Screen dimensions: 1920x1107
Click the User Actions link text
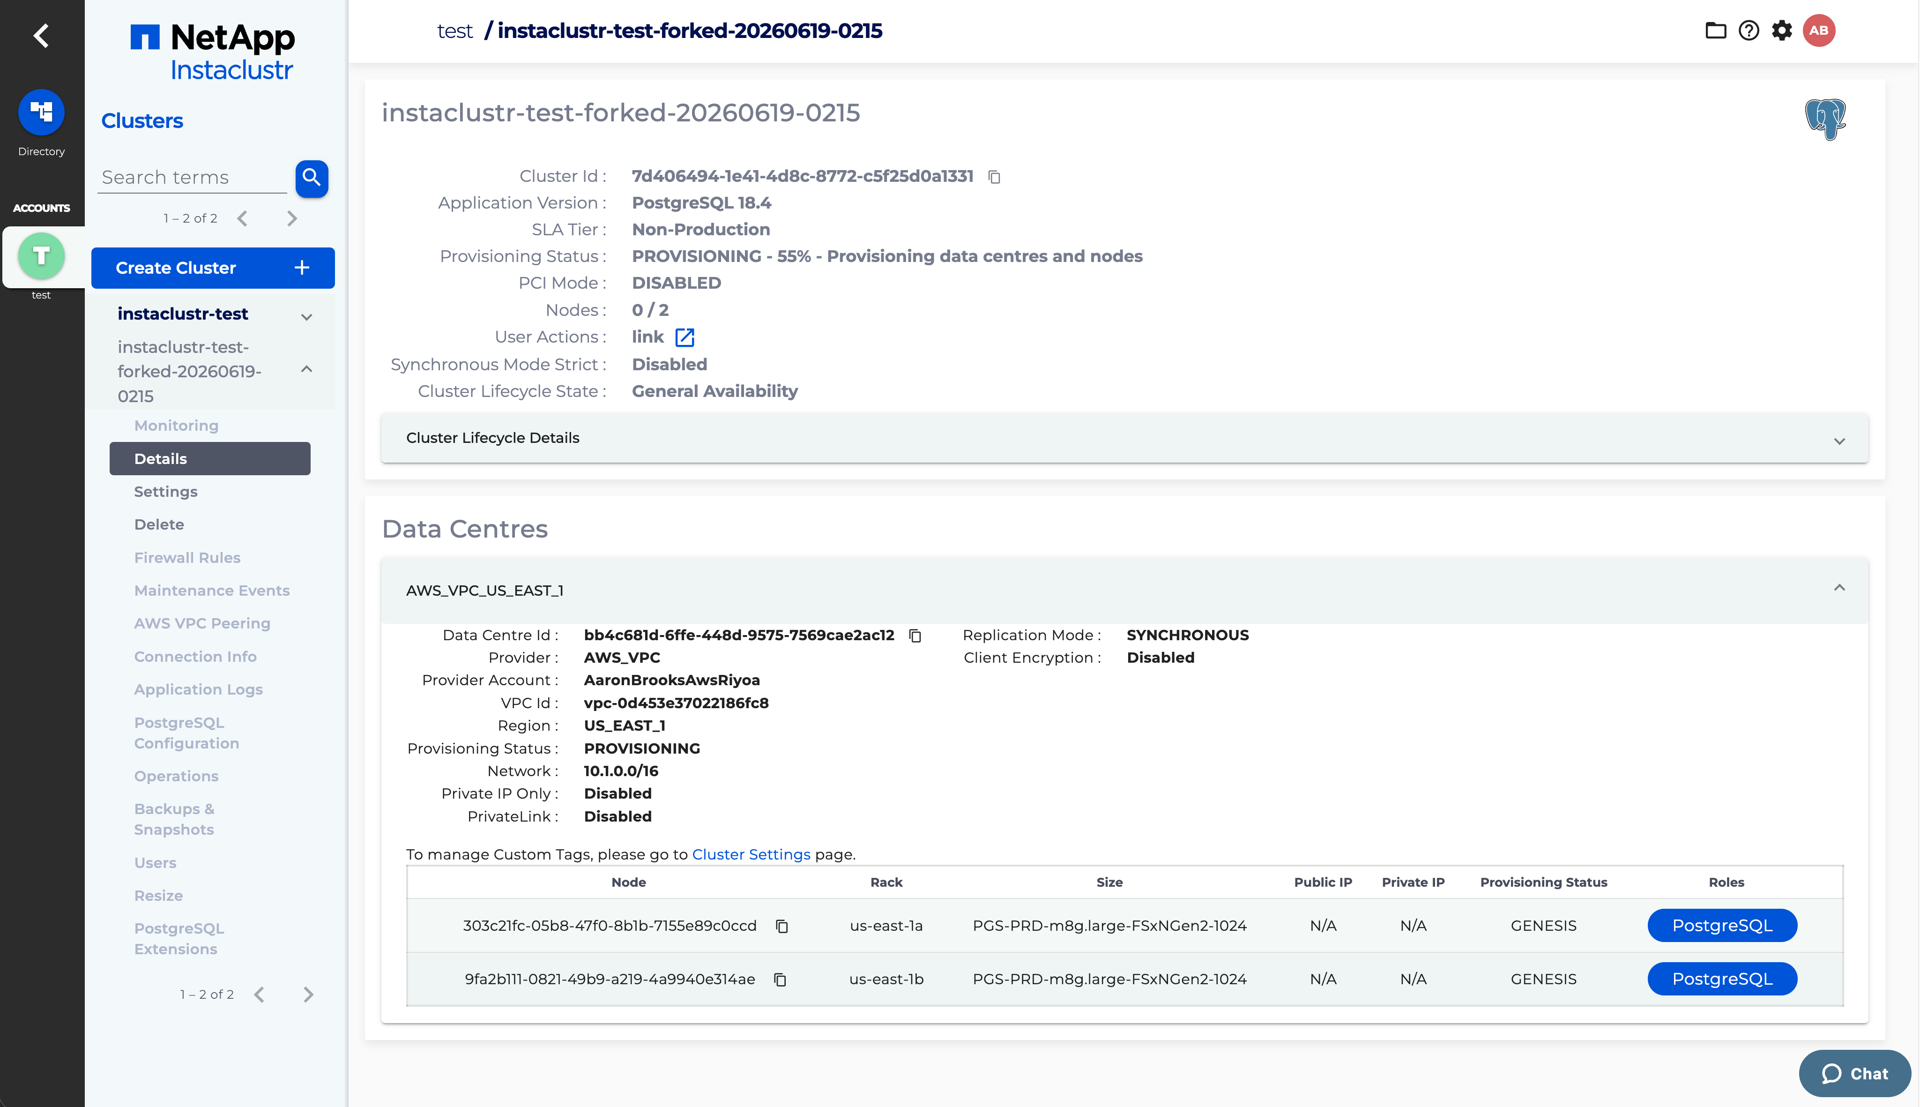coord(648,338)
